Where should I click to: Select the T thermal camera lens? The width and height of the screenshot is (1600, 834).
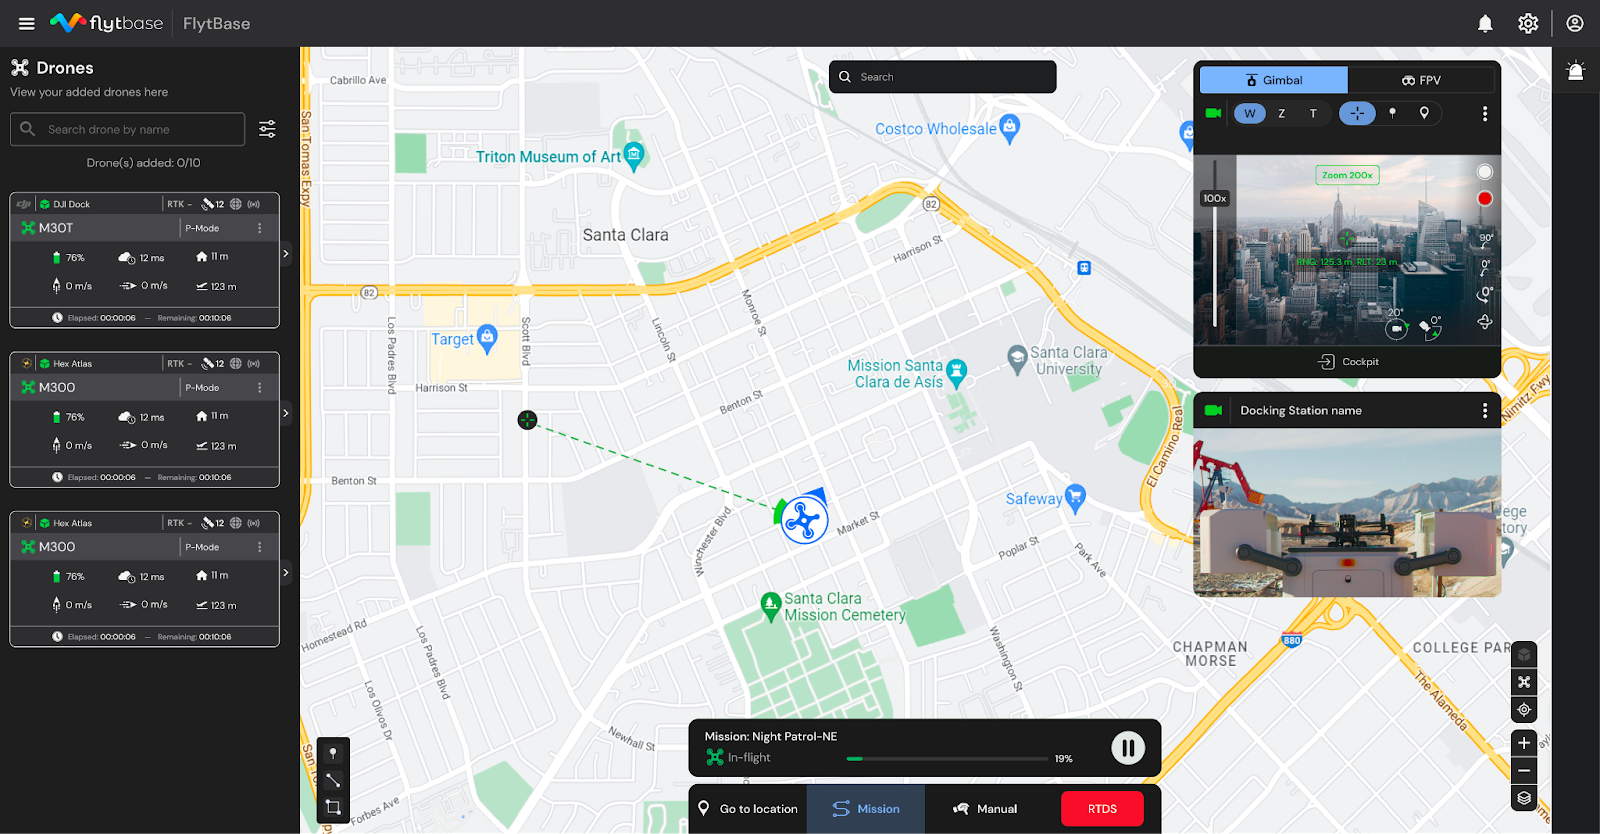click(x=1313, y=113)
